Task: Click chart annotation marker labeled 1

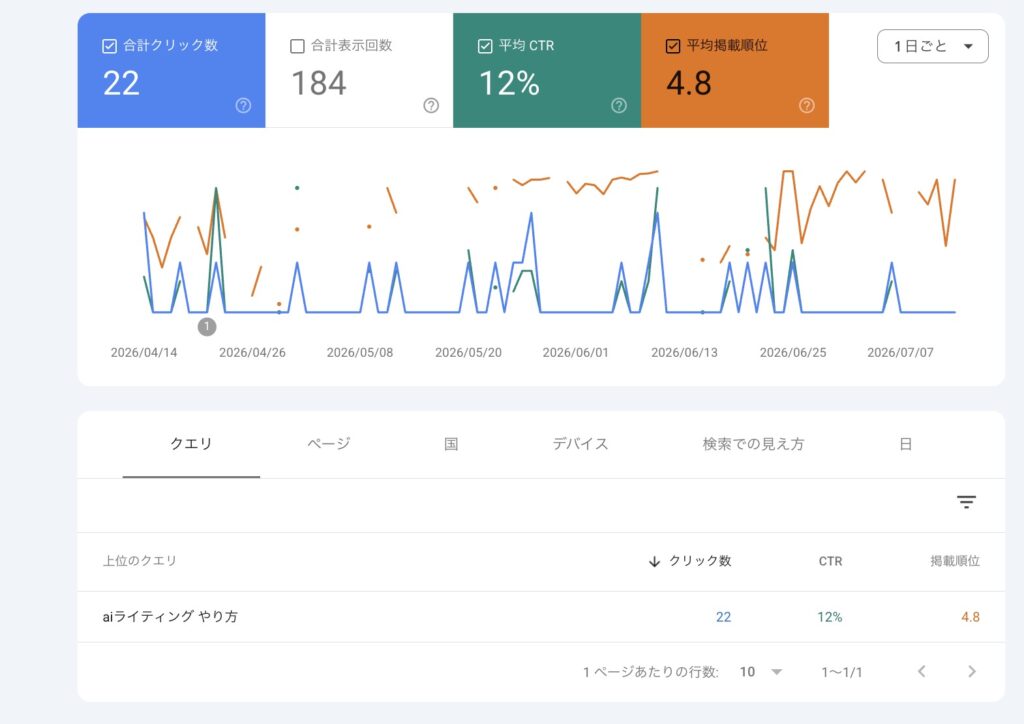Action: pos(207,326)
